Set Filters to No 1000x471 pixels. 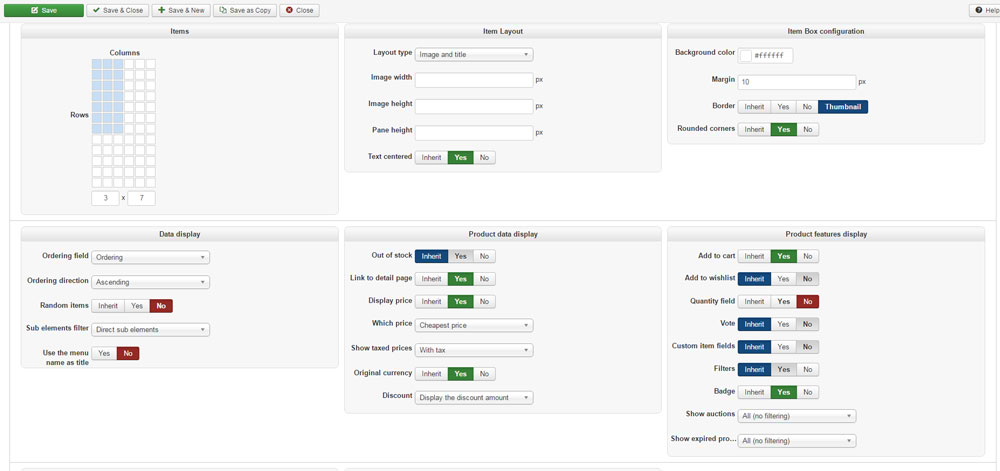coord(807,369)
